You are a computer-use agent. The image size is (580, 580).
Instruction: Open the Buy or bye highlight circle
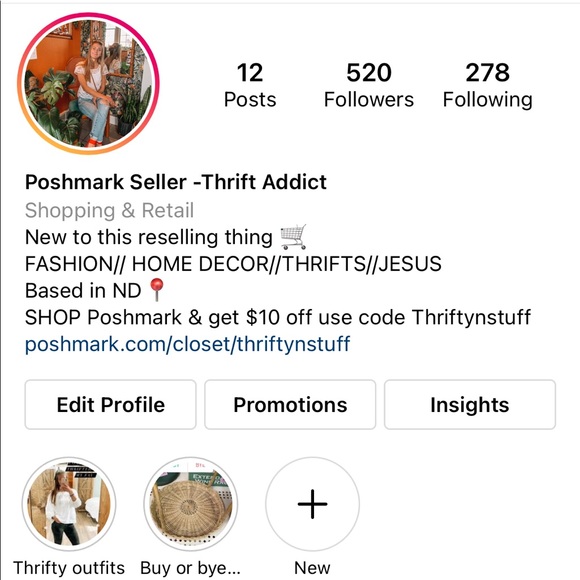(190, 504)
